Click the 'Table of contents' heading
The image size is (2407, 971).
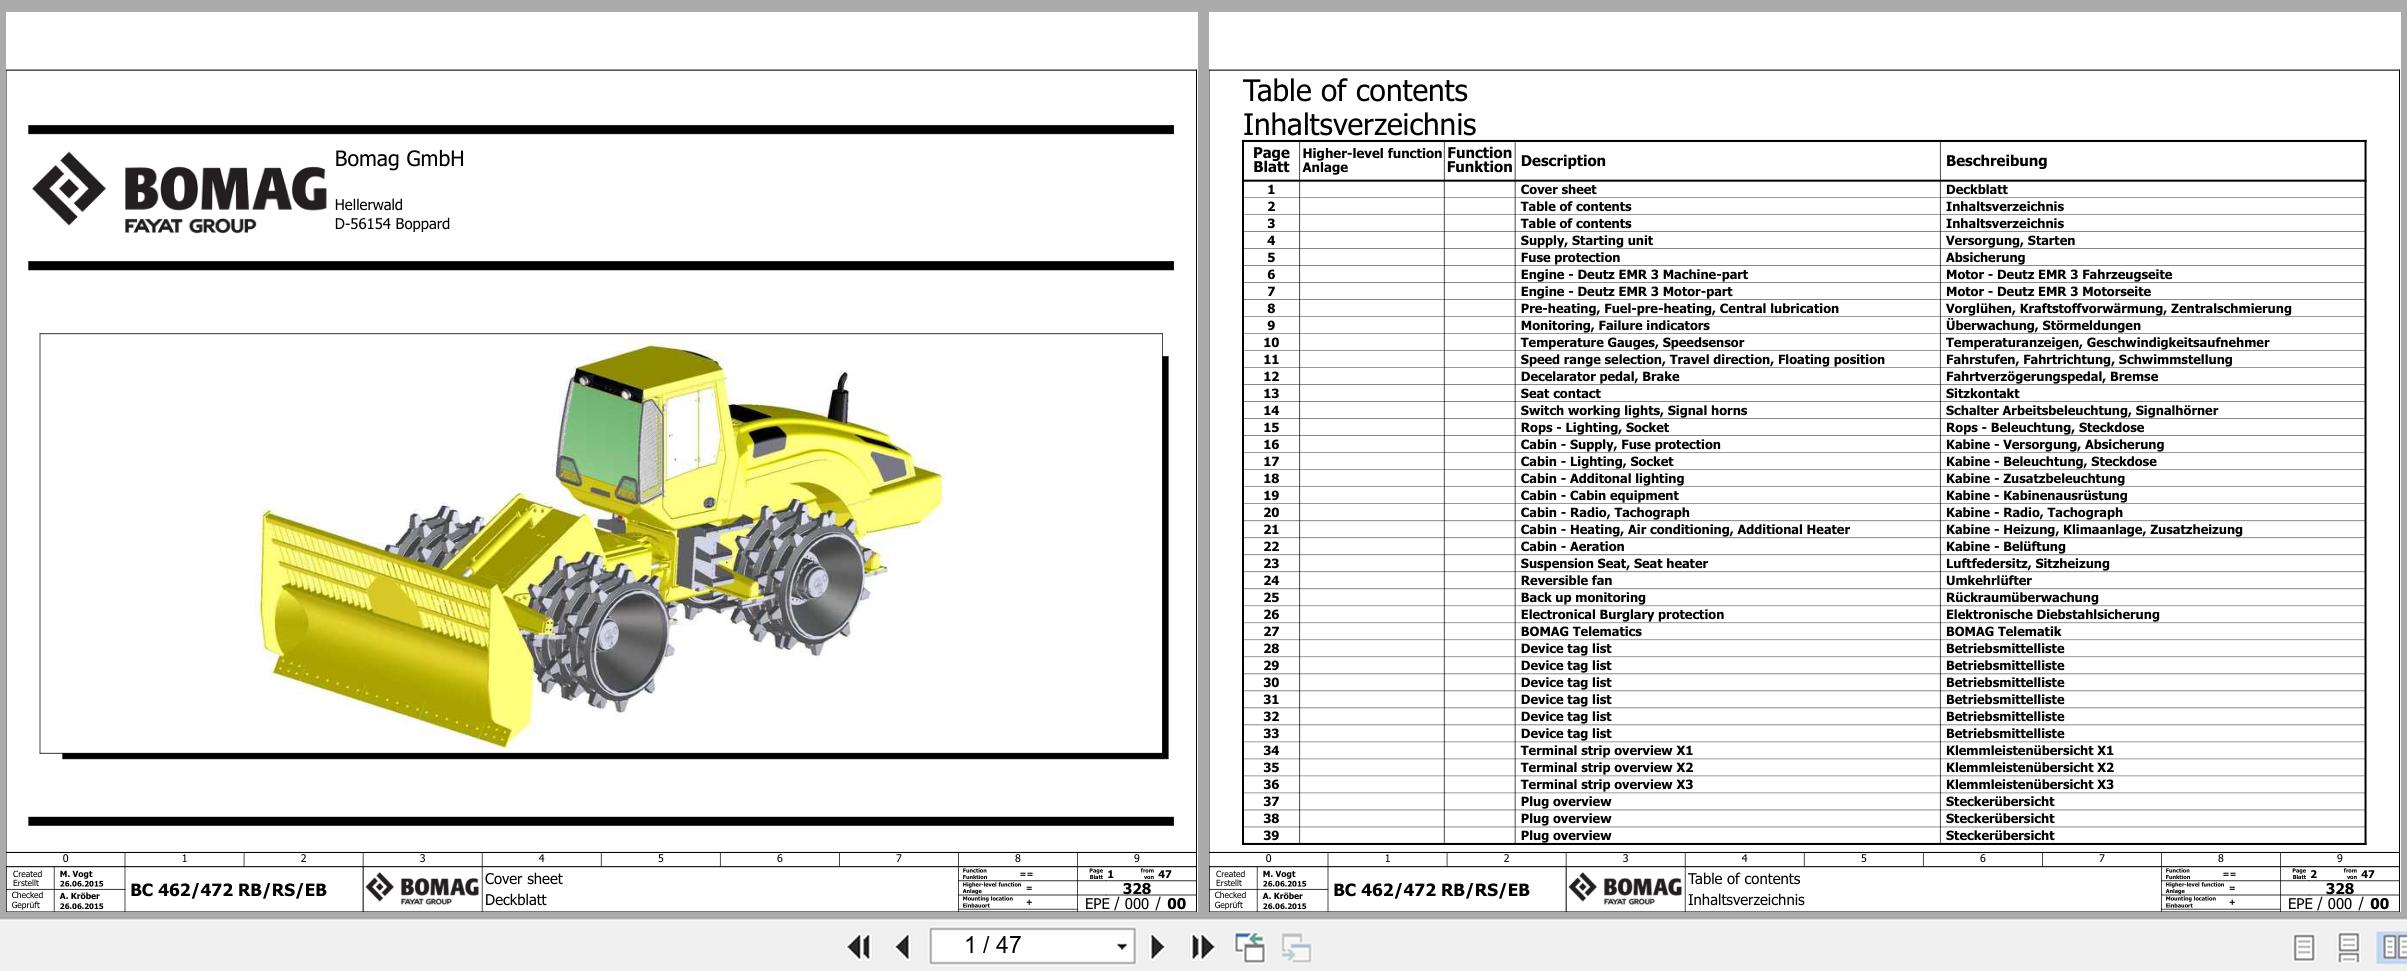coord(1354,91)
